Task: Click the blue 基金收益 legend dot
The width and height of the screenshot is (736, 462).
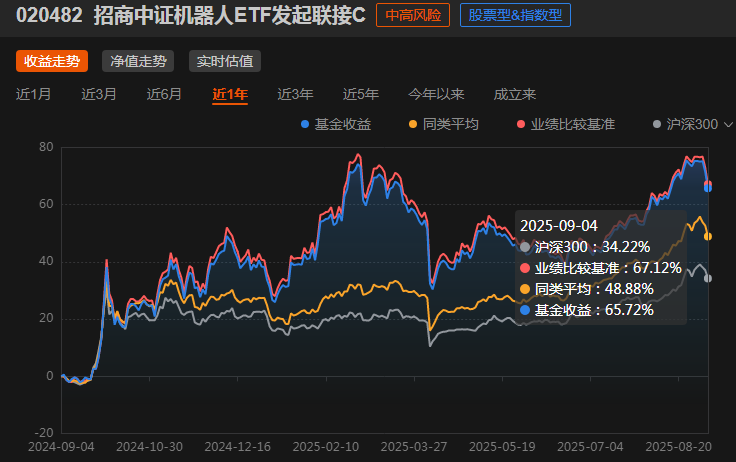Action: (x=305, y=124)
